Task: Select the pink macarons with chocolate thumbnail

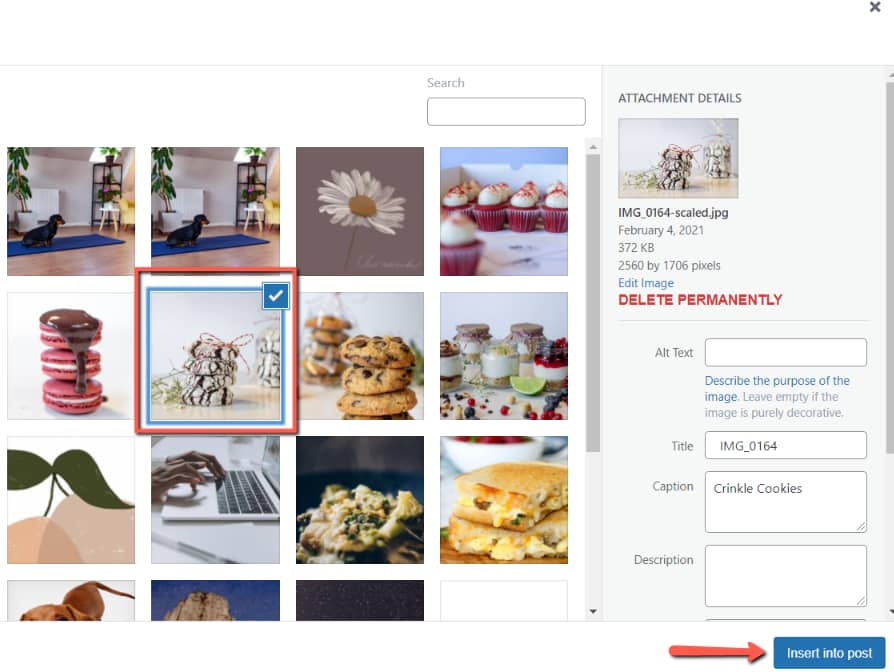Action: click(x=71, y=356)
